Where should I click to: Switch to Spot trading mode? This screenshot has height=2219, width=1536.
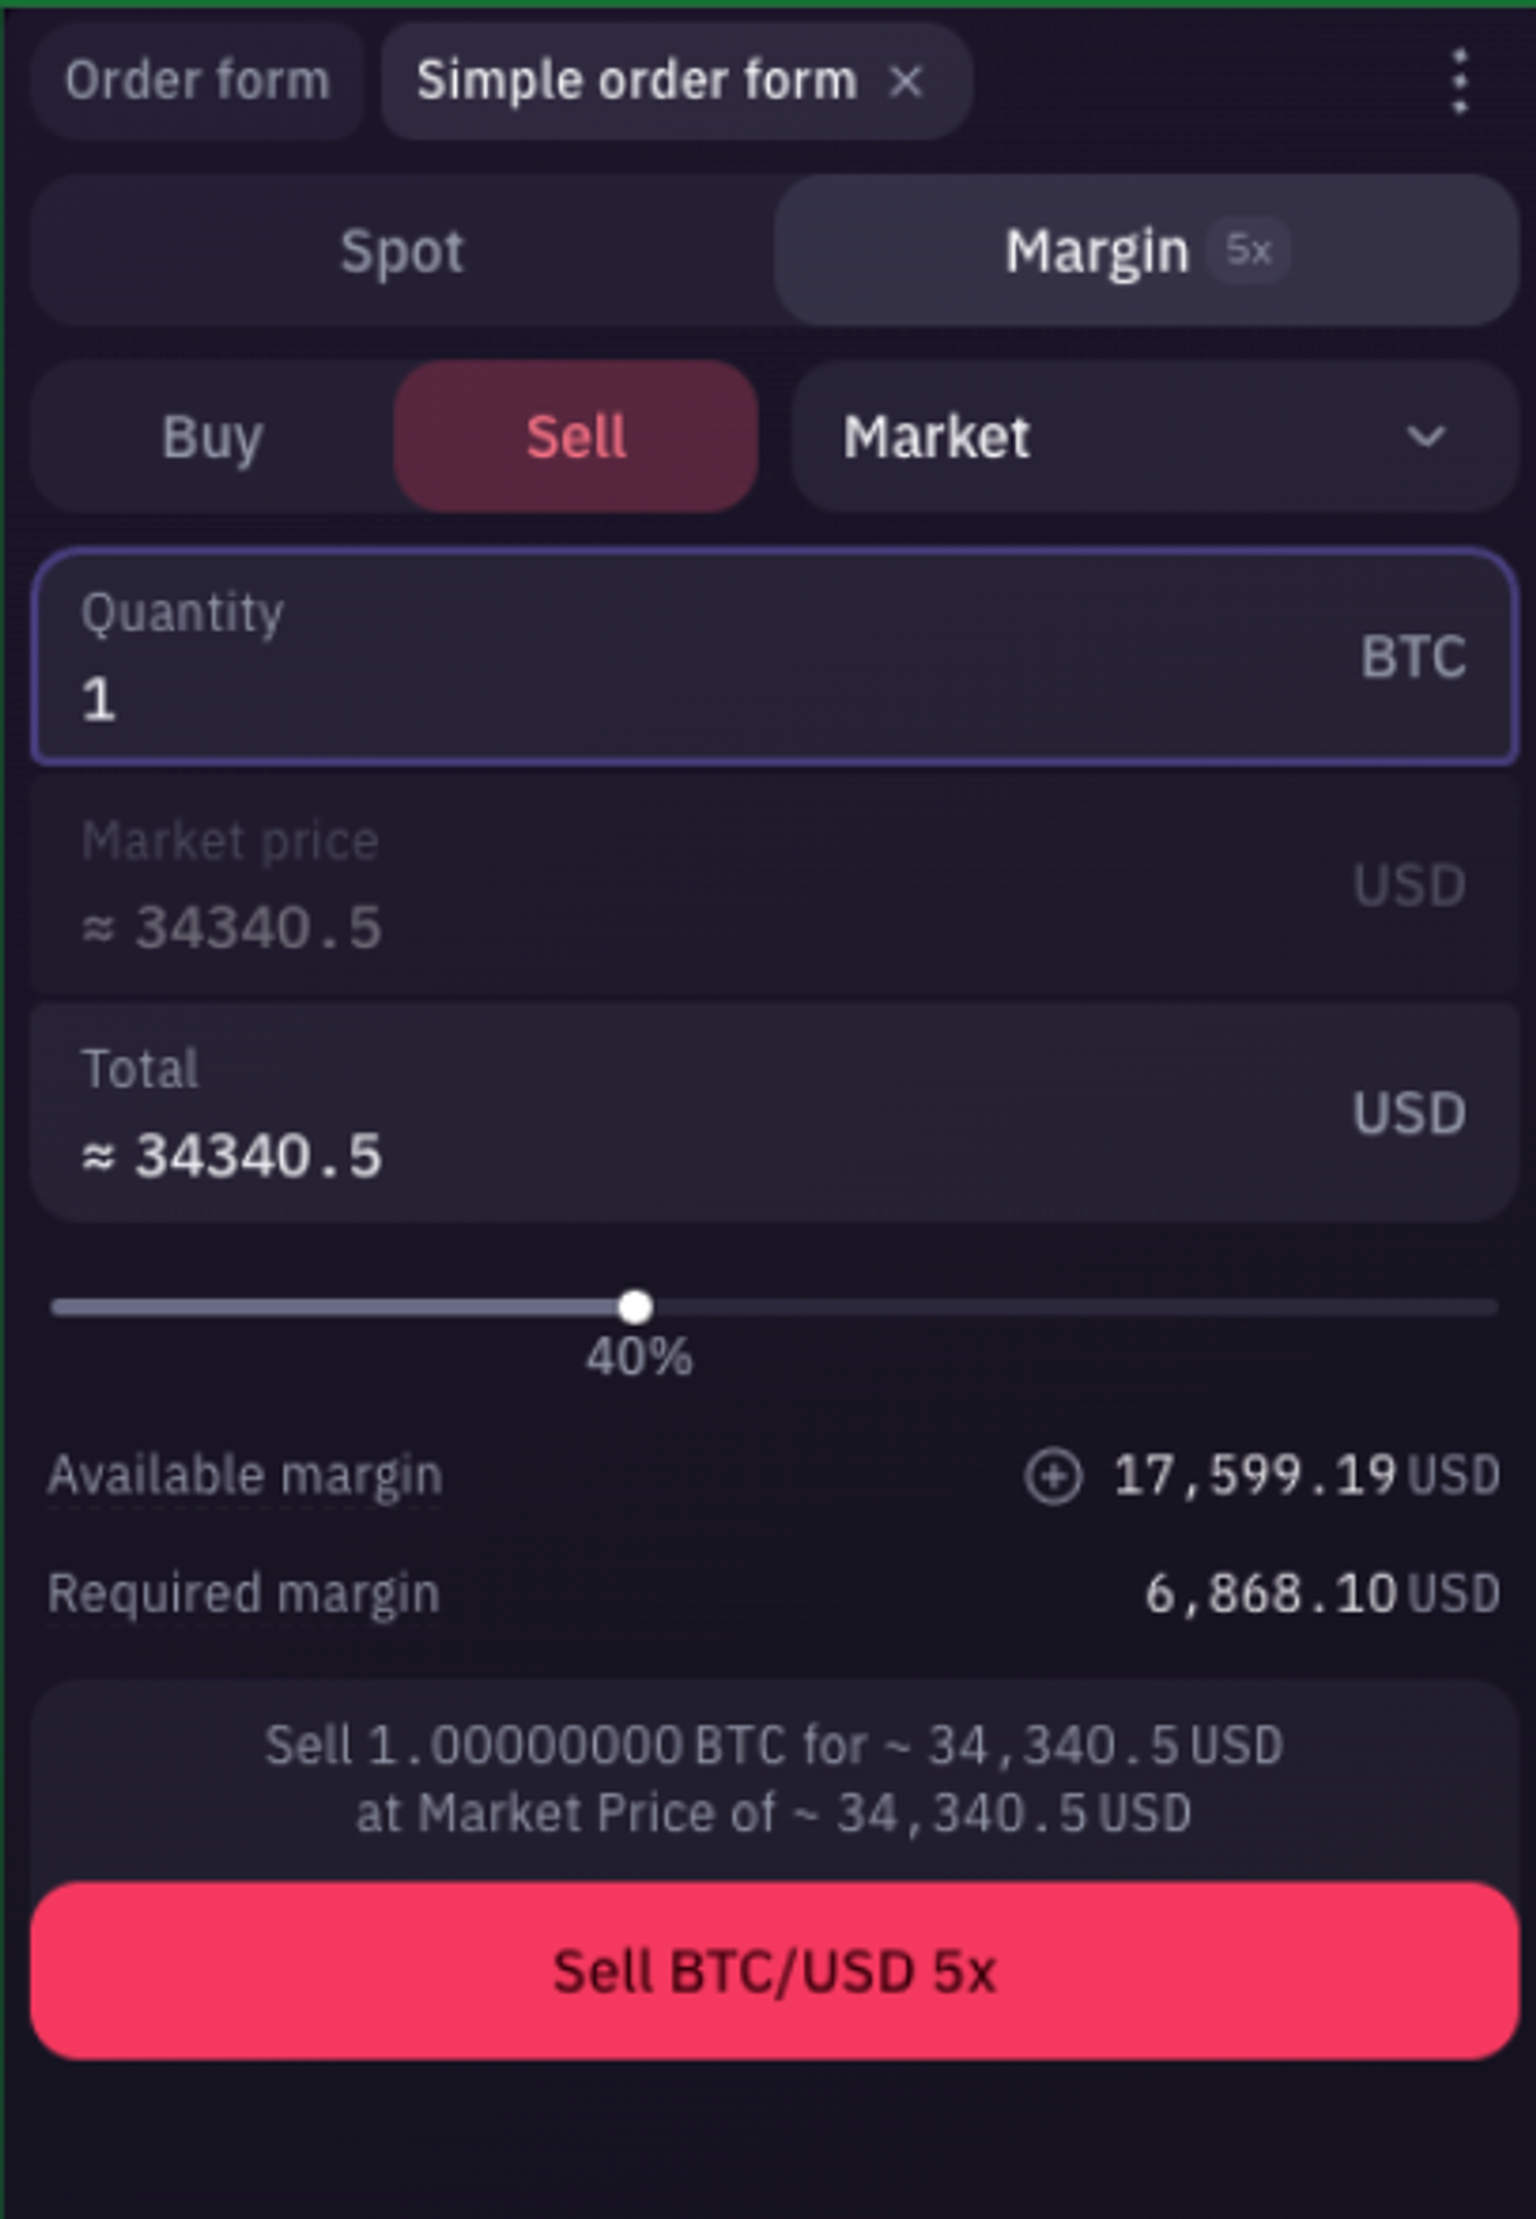[402, 250]
